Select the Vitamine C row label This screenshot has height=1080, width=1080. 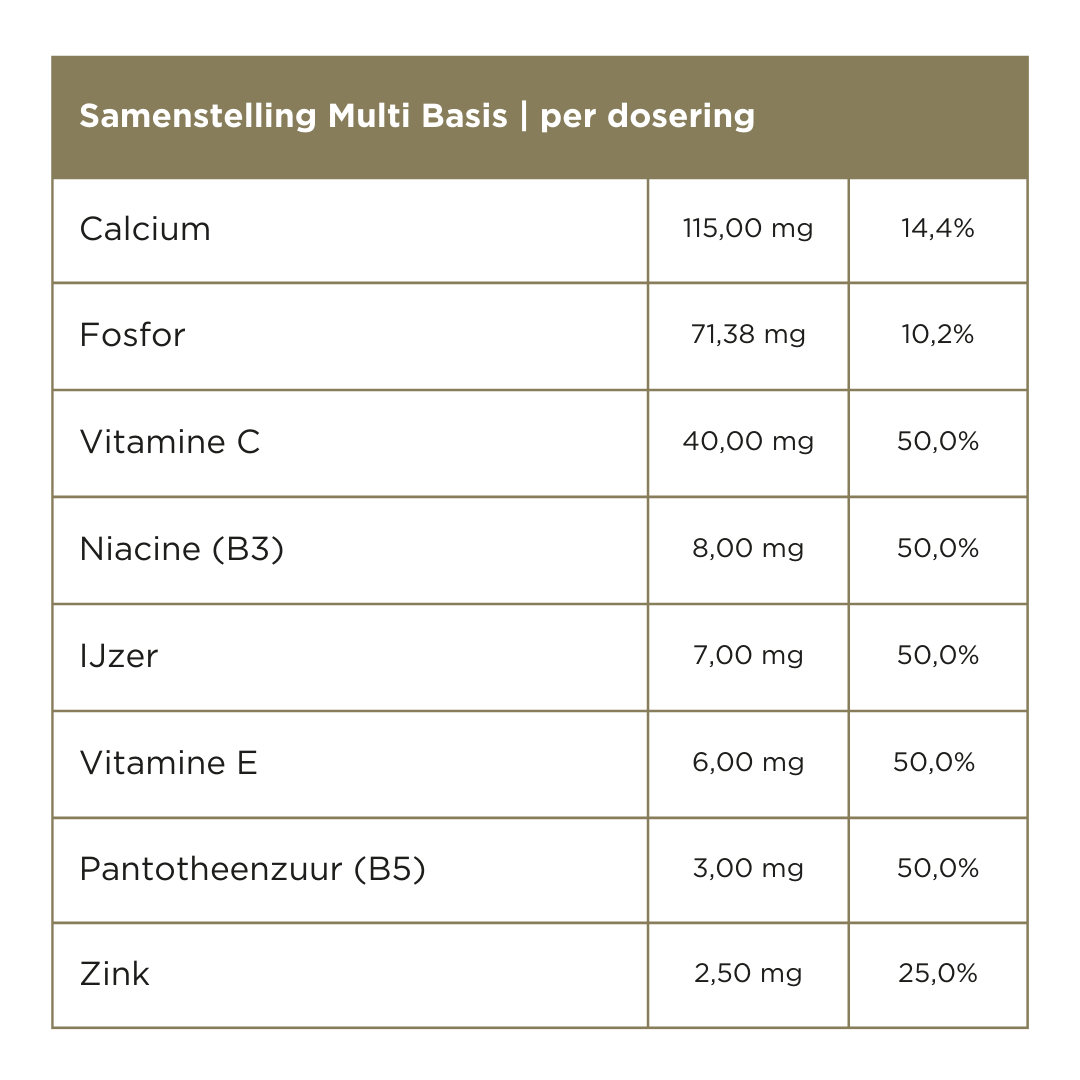170,442
